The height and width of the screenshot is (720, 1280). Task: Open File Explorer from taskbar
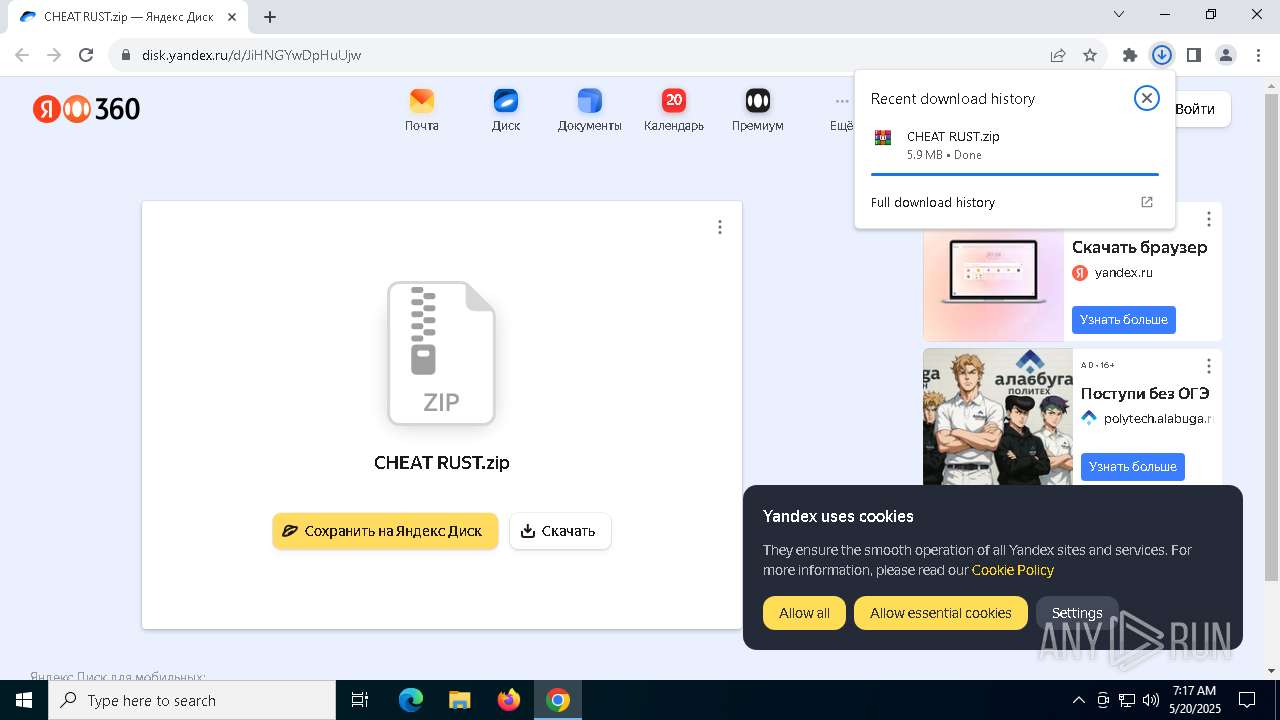pos(459,700)
